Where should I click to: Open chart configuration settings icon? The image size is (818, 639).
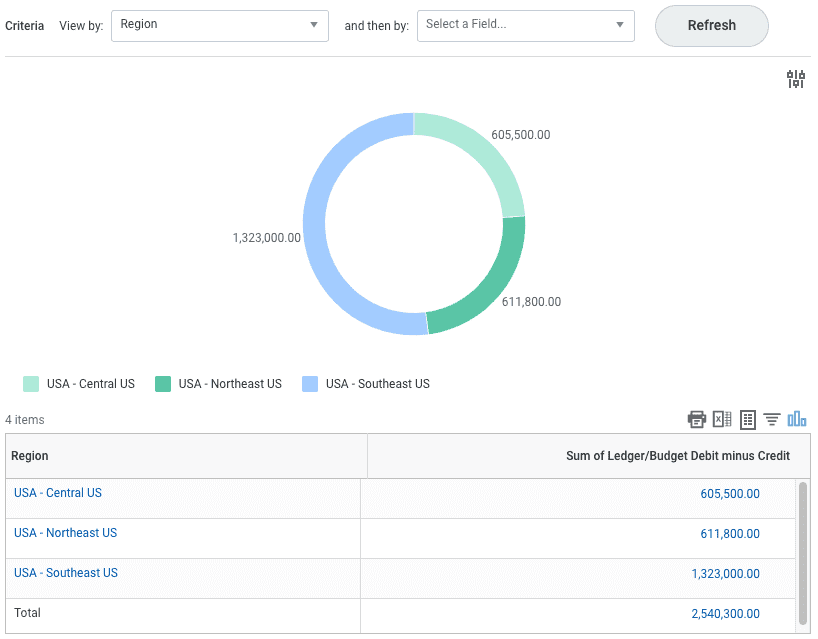coord(795,80)
